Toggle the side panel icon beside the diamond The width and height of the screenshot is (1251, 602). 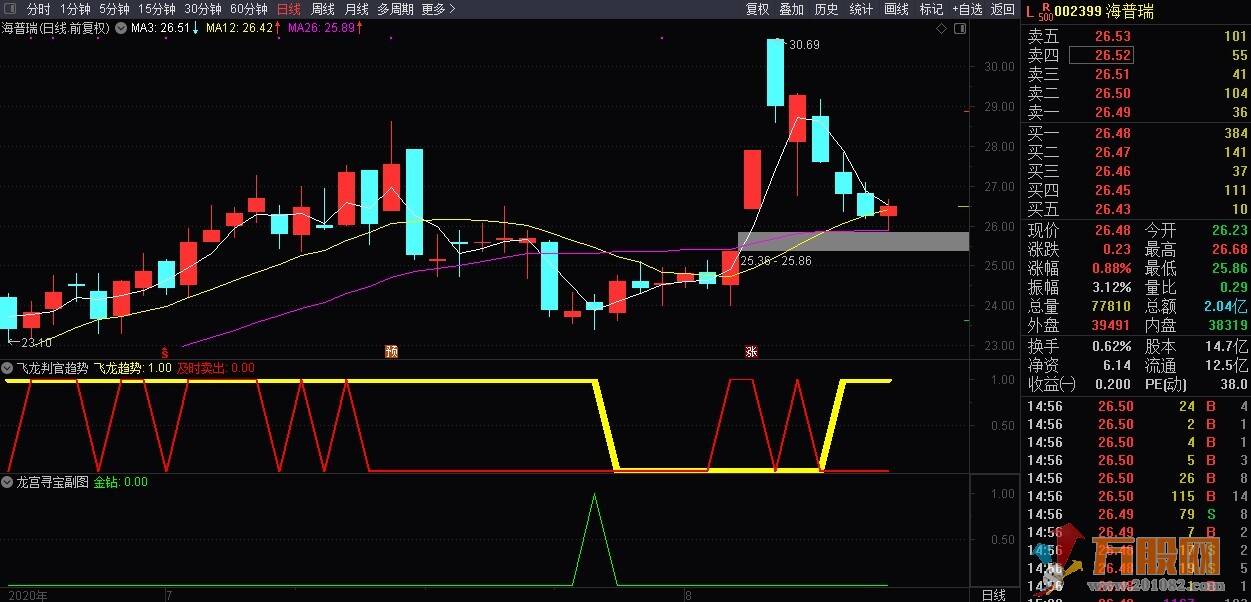click(958, 29)
